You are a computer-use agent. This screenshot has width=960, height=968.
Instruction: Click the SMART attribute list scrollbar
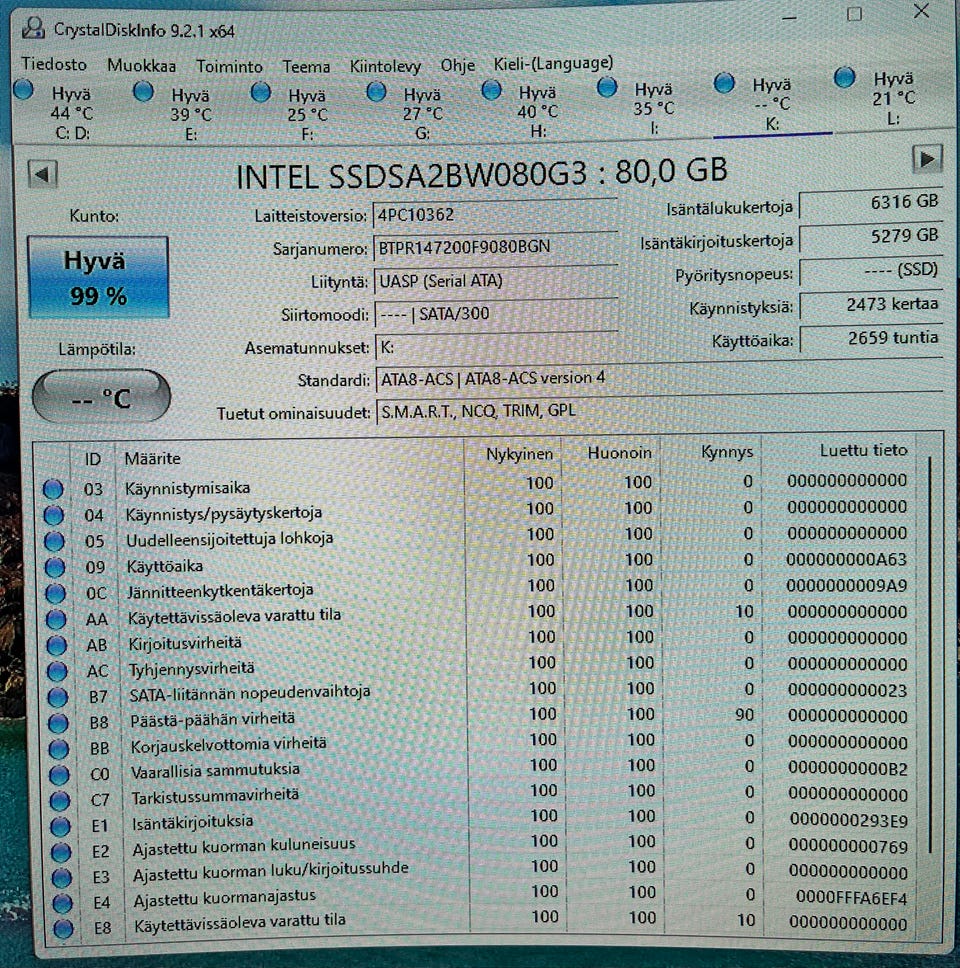(929, 654)
